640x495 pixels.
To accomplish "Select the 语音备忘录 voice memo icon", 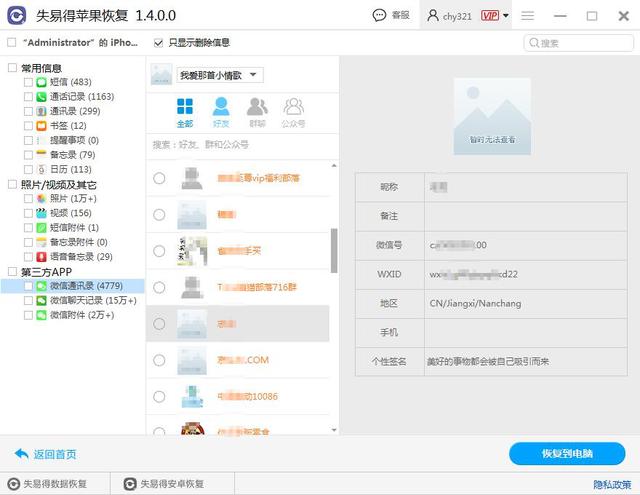I will tap(41, 257).
